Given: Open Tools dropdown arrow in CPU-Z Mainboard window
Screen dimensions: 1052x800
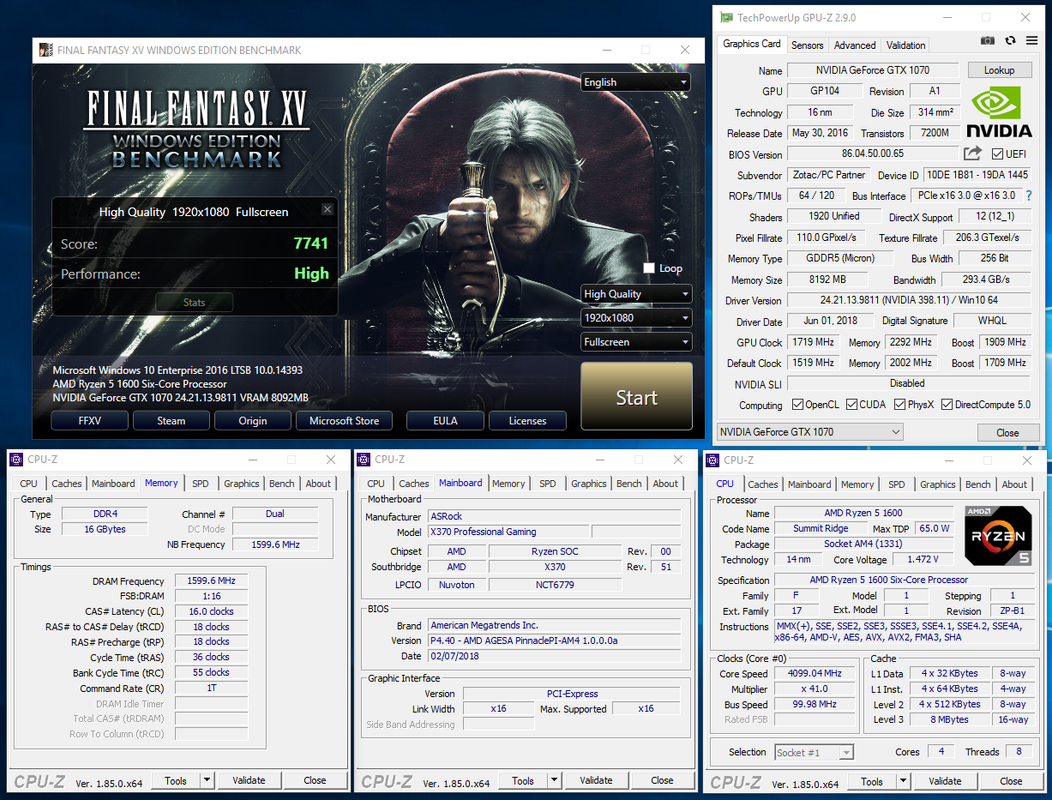Looking at the screenshot, I should click(x=554, y=780).
